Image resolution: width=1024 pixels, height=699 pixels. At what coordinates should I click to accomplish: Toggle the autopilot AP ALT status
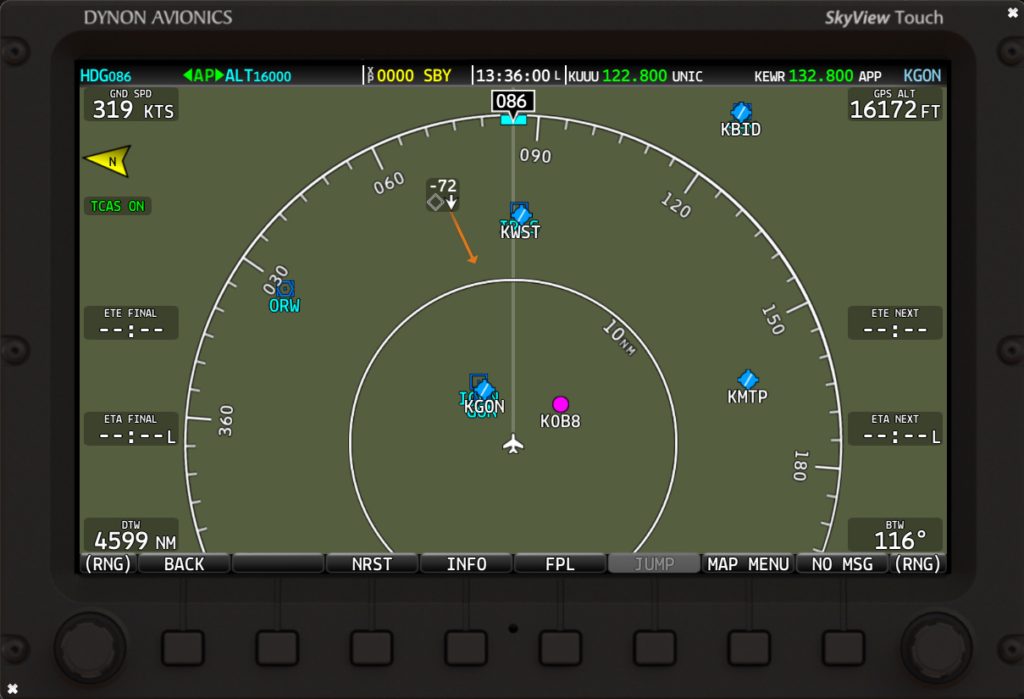pos(236,76)
